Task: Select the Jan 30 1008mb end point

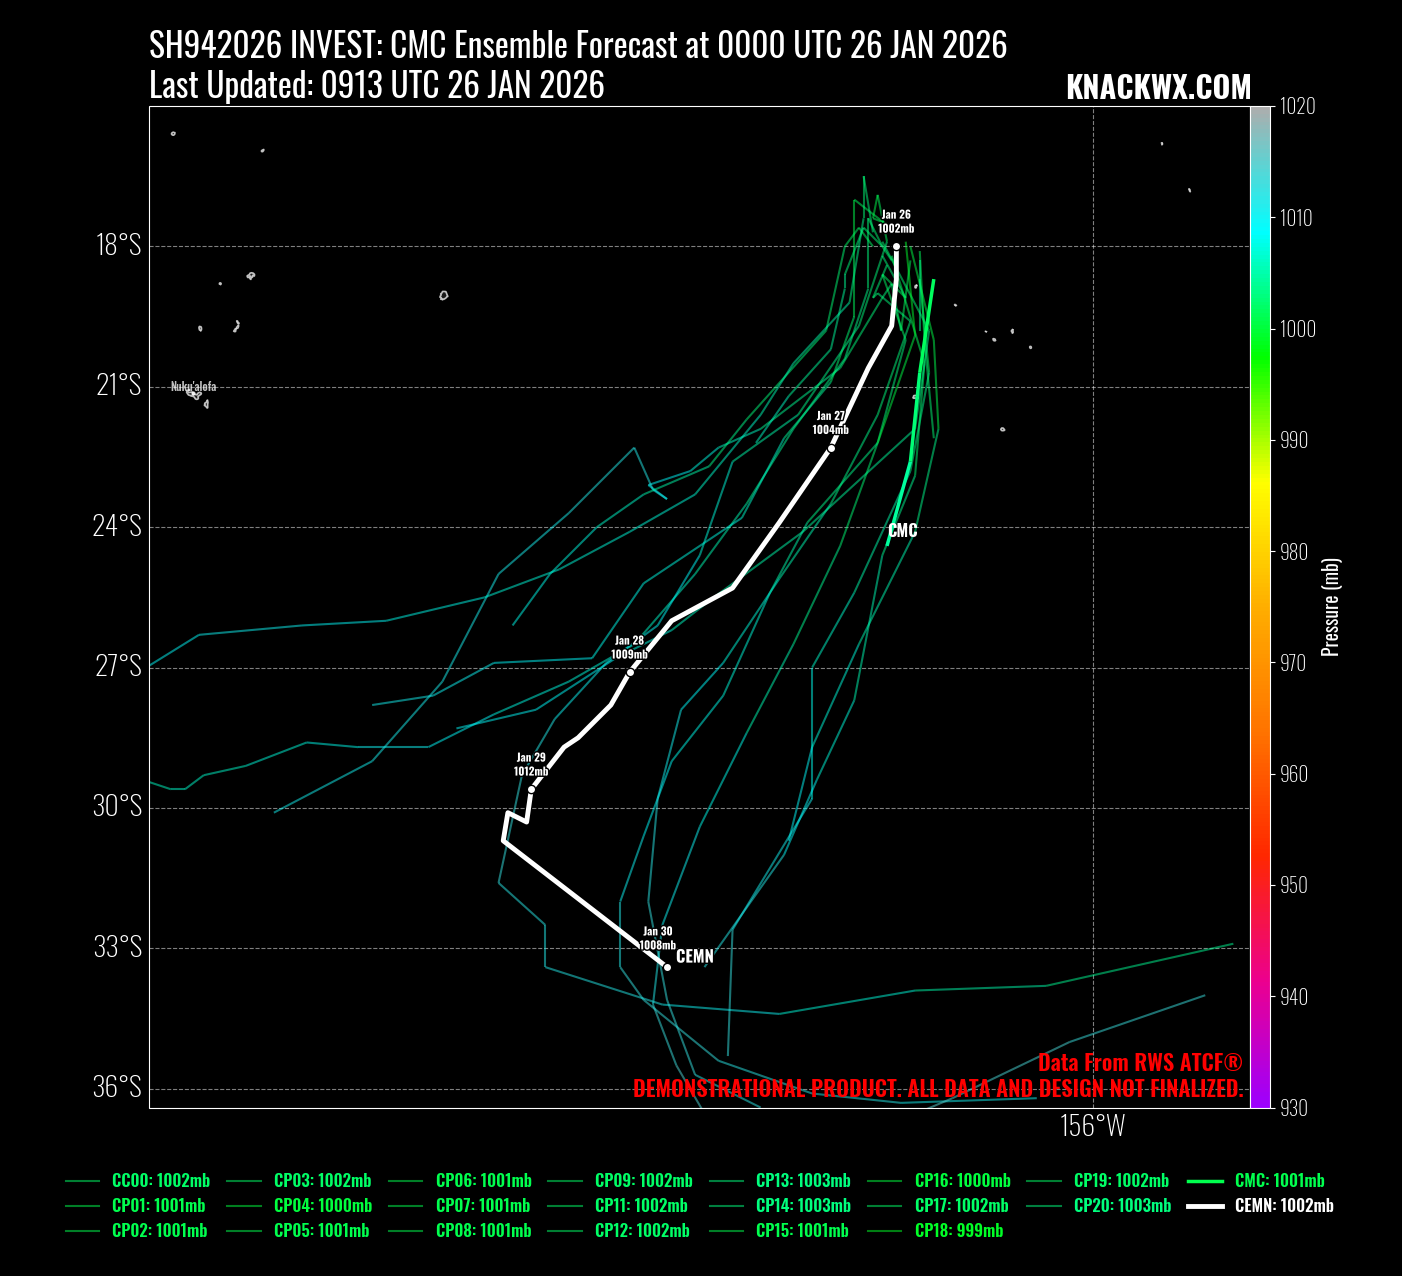Action: click(667, 967)
